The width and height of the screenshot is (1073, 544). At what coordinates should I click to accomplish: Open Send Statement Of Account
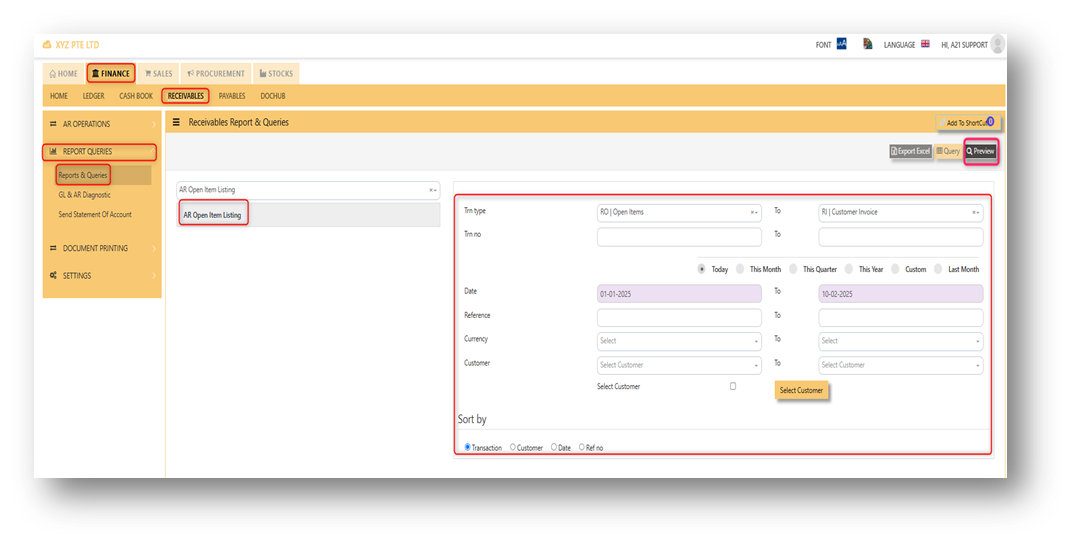(94, 214)
